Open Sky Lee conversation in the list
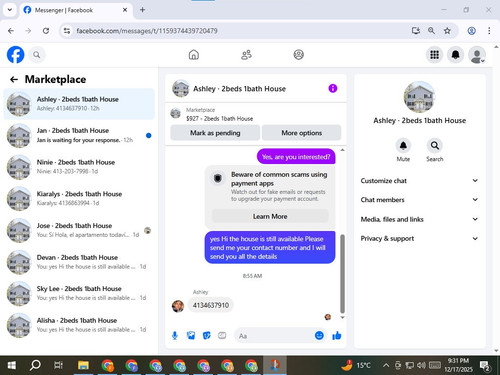Image resolution: width=500 pixels, height=375 pixels. pos(79,293)
